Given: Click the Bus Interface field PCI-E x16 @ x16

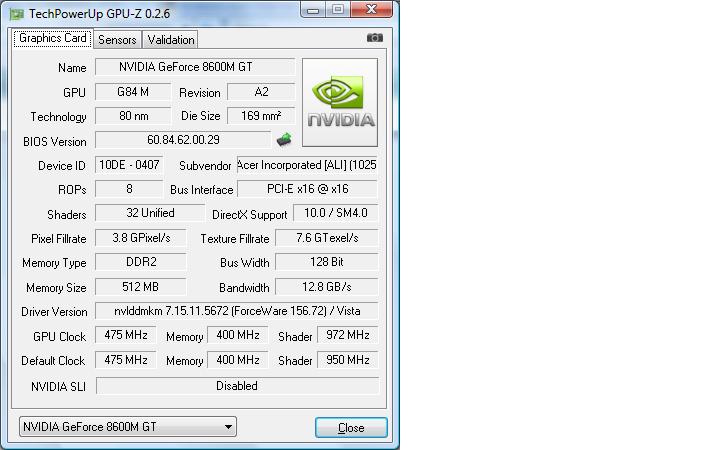Looking at the screenshot, I should click(x=307, y=189).
